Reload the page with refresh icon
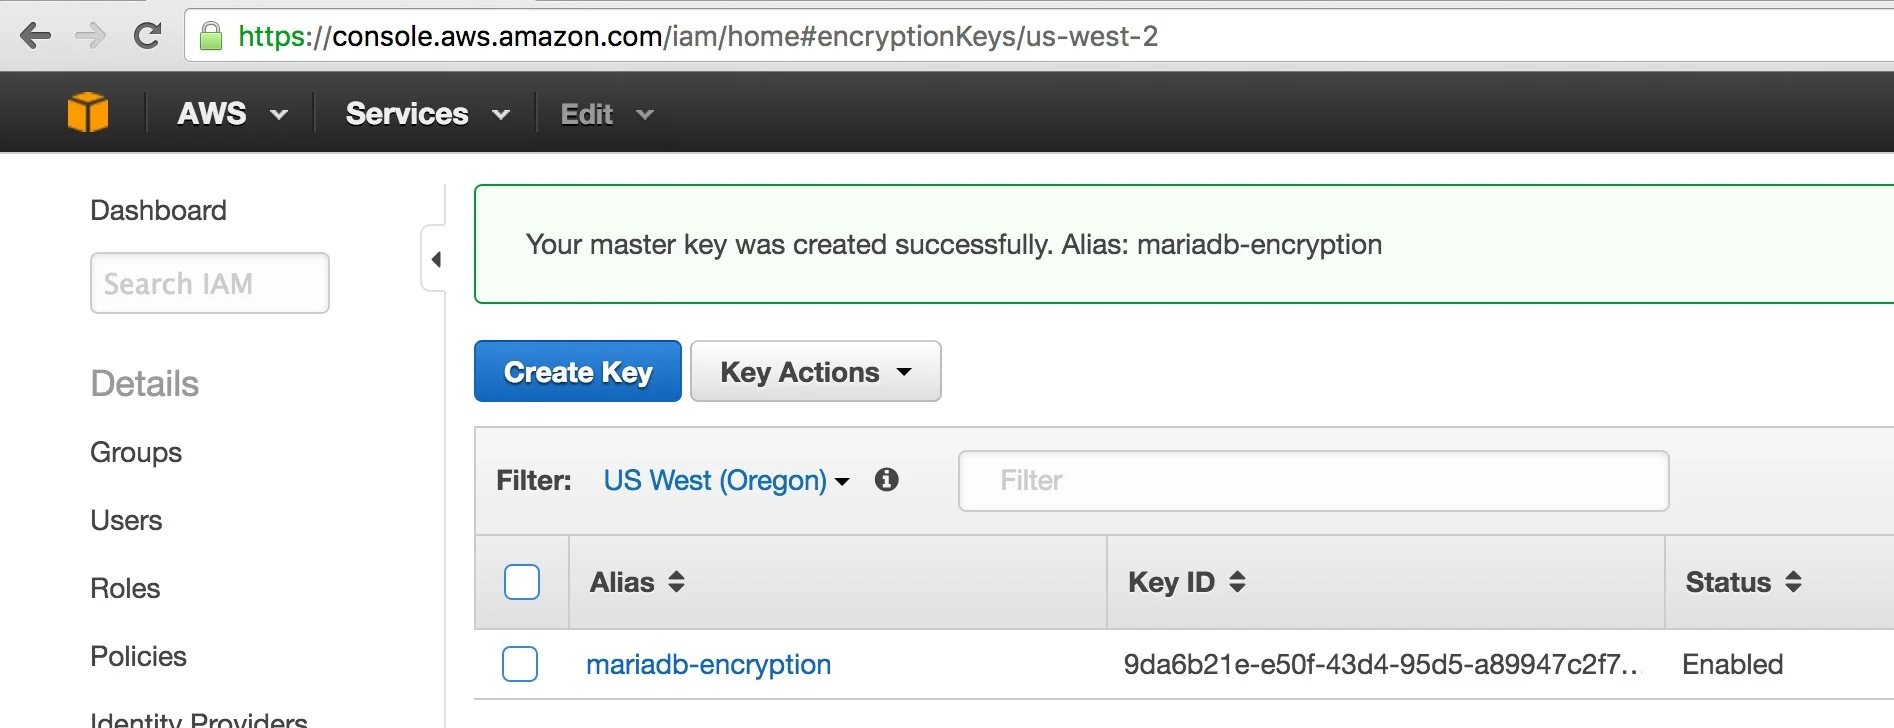This screenshot has height=728, width=1894. (x=148, y=37)
